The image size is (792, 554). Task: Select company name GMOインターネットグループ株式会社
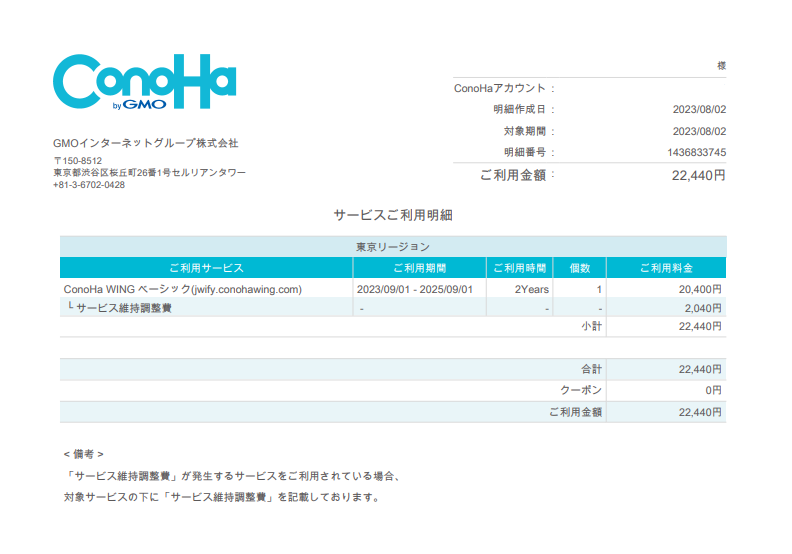pos(145,143)
